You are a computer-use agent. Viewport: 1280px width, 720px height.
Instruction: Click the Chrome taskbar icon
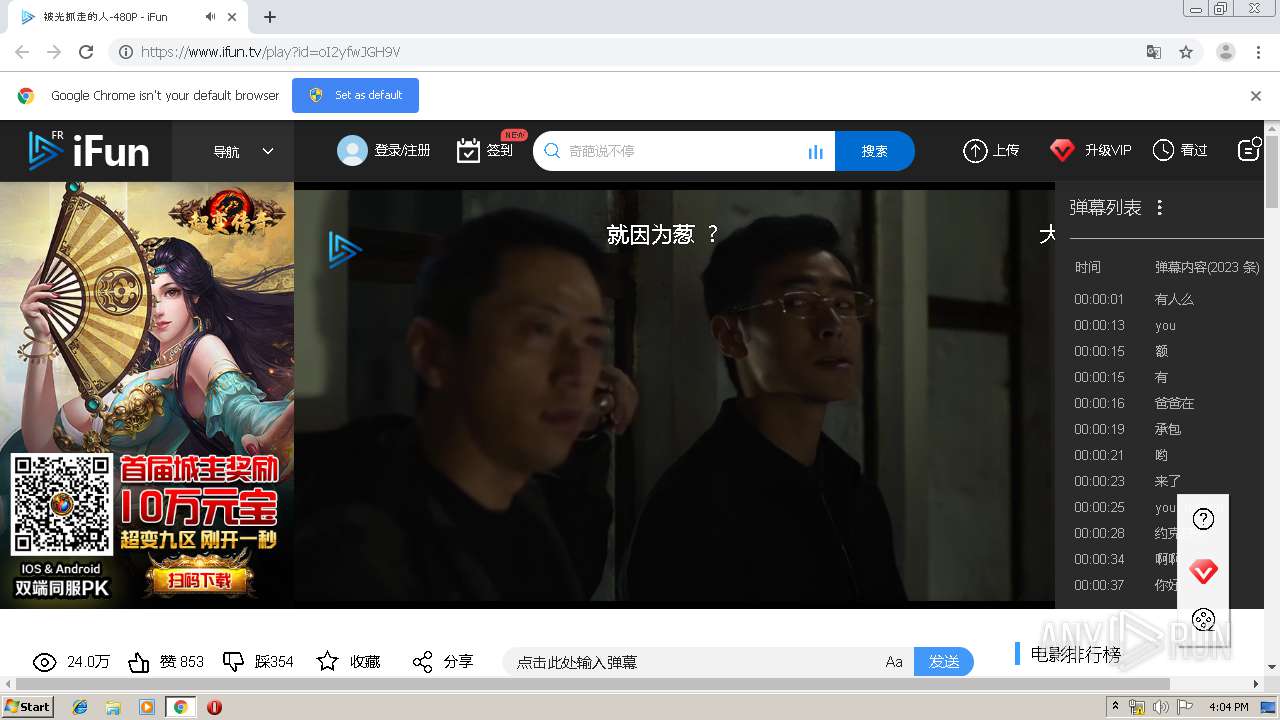pyautogui.click(x=181, y=707)
